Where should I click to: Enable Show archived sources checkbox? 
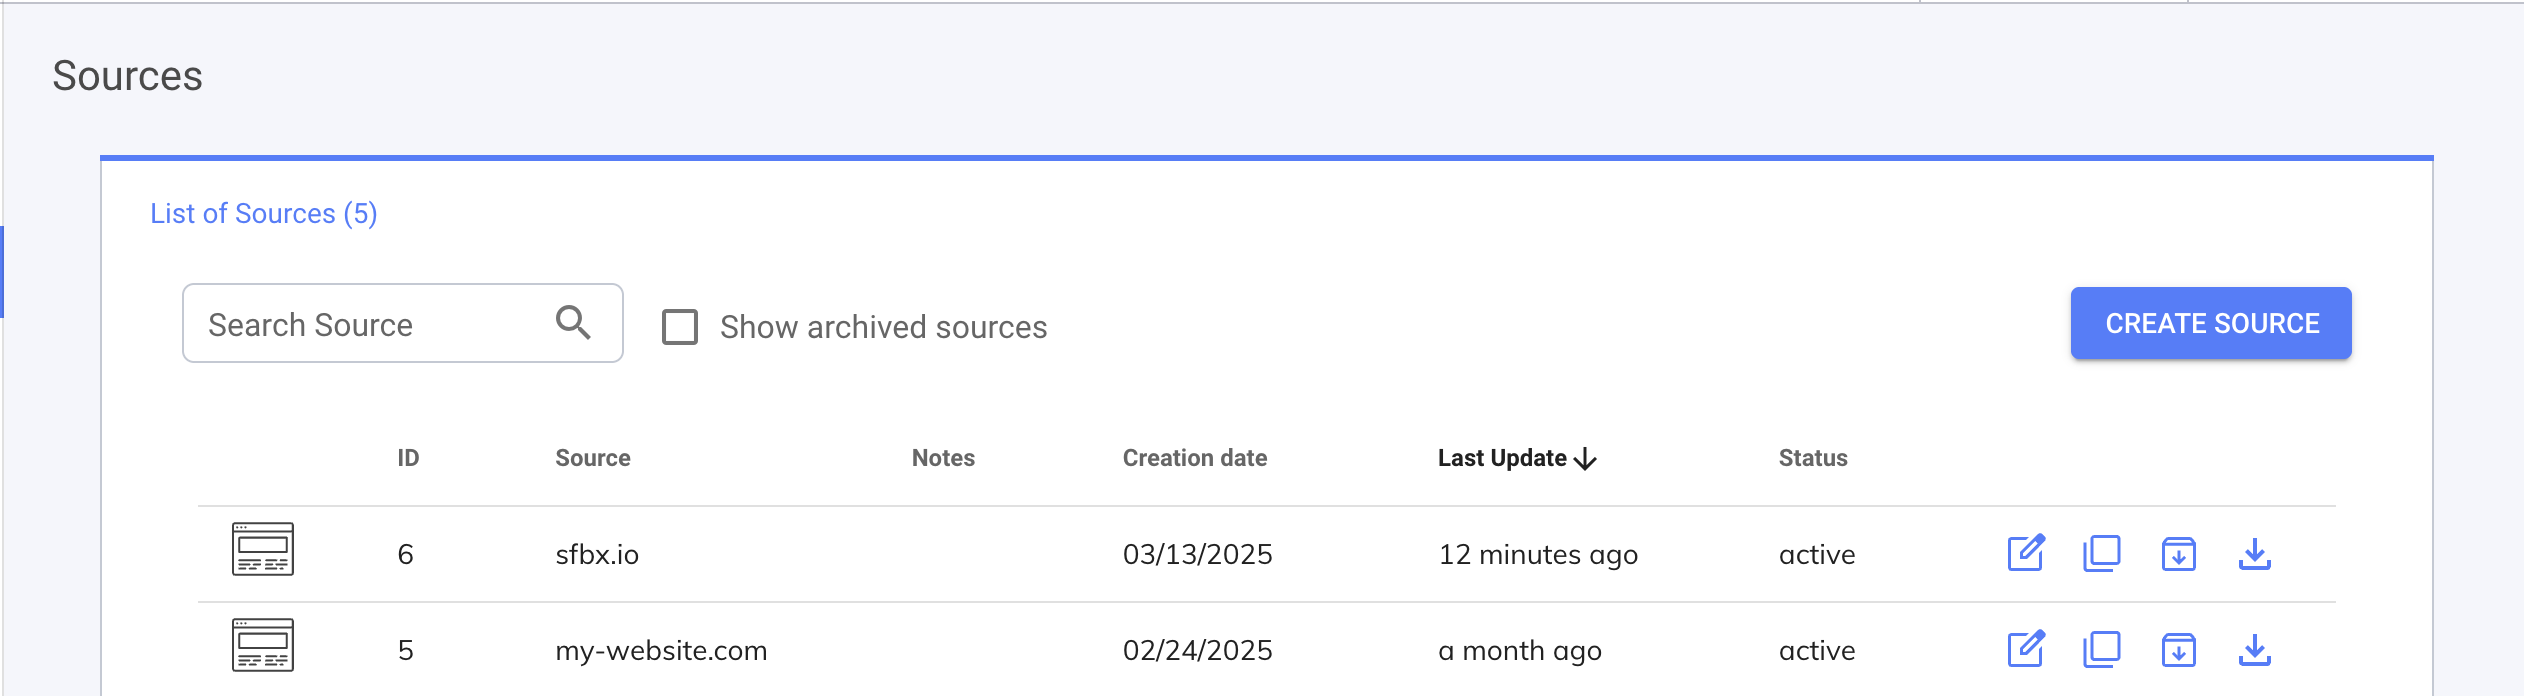point(680,327)
